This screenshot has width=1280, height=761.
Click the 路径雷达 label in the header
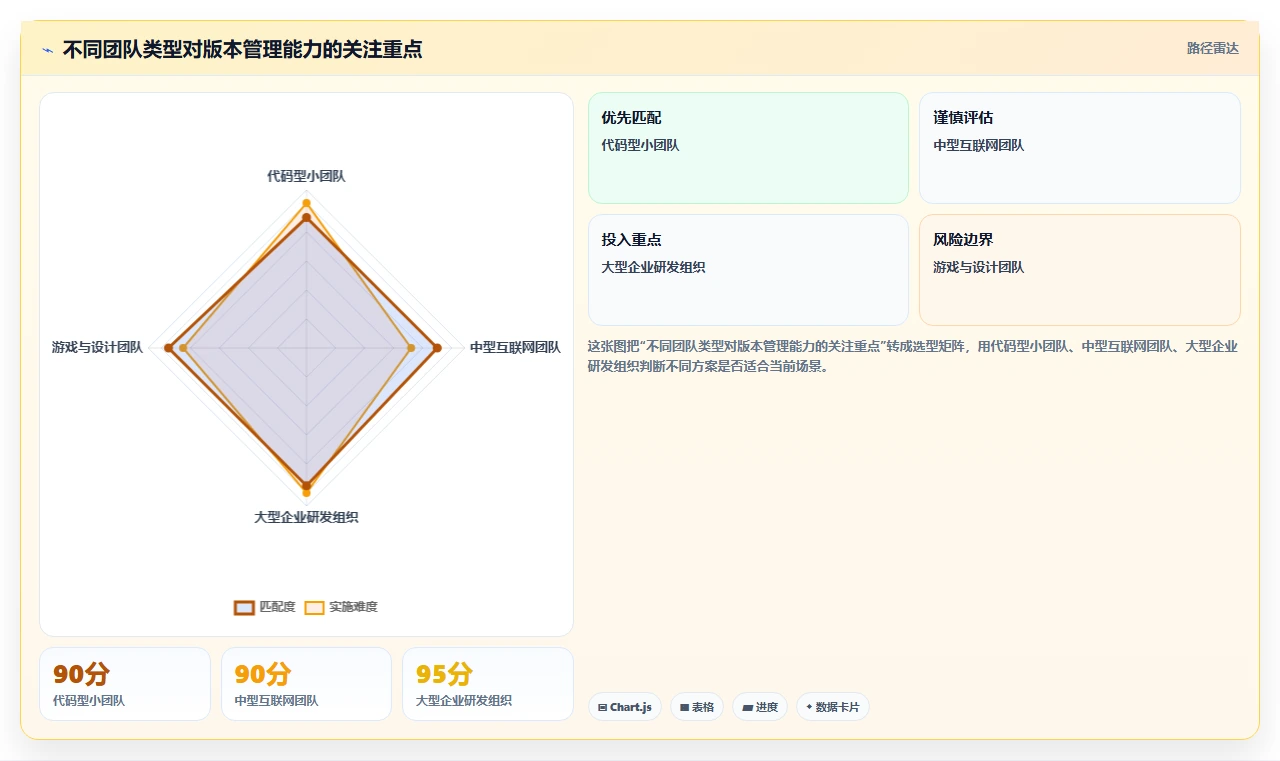point(1212,49)
